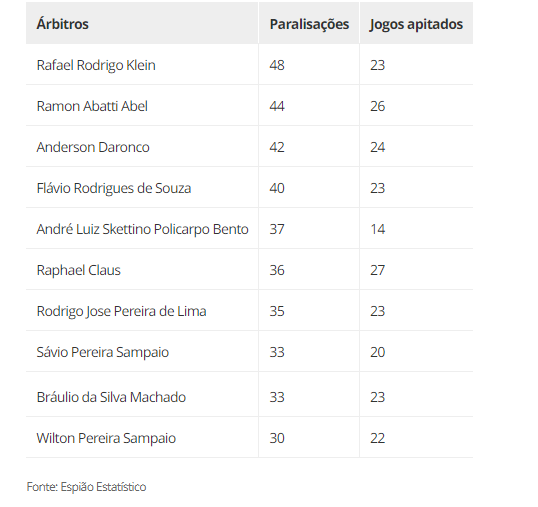Select Bráulio da Silva Machado row
Image resolution: width=538 pixels, height=507 pixels.
pos(249,395)
